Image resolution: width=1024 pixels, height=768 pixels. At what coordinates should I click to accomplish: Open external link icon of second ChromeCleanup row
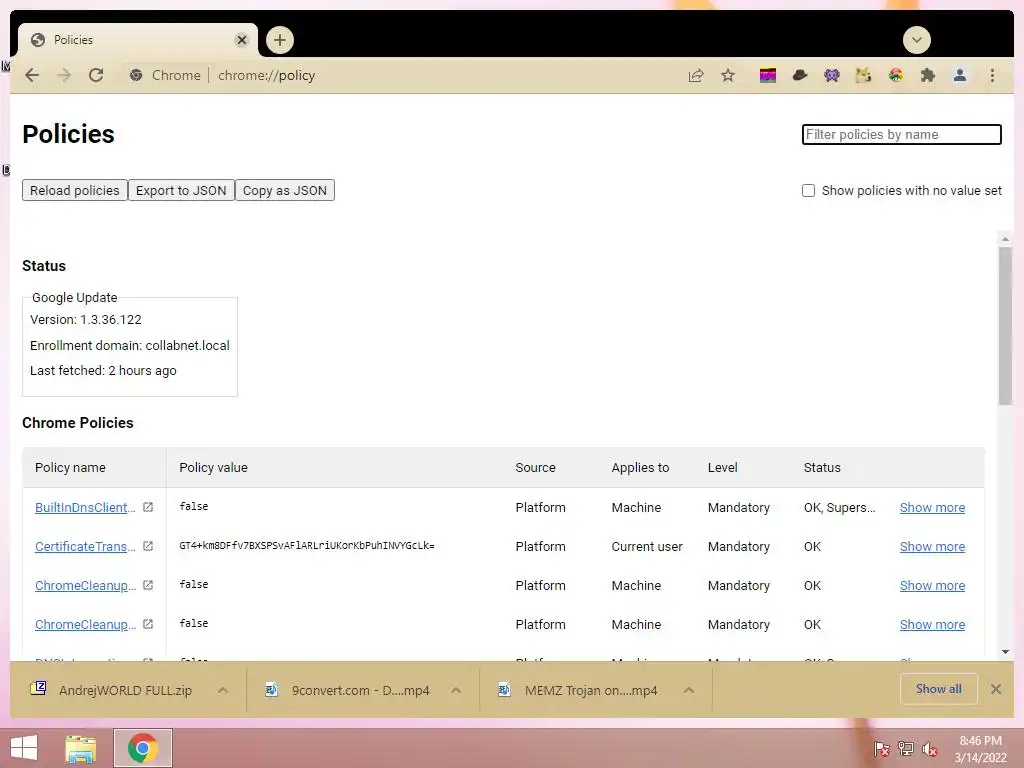coord(148,624)
